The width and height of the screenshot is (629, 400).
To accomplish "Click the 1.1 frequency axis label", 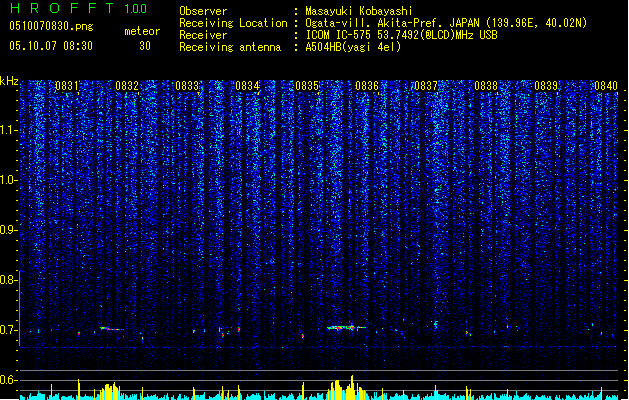I will [x=9, y=130].
